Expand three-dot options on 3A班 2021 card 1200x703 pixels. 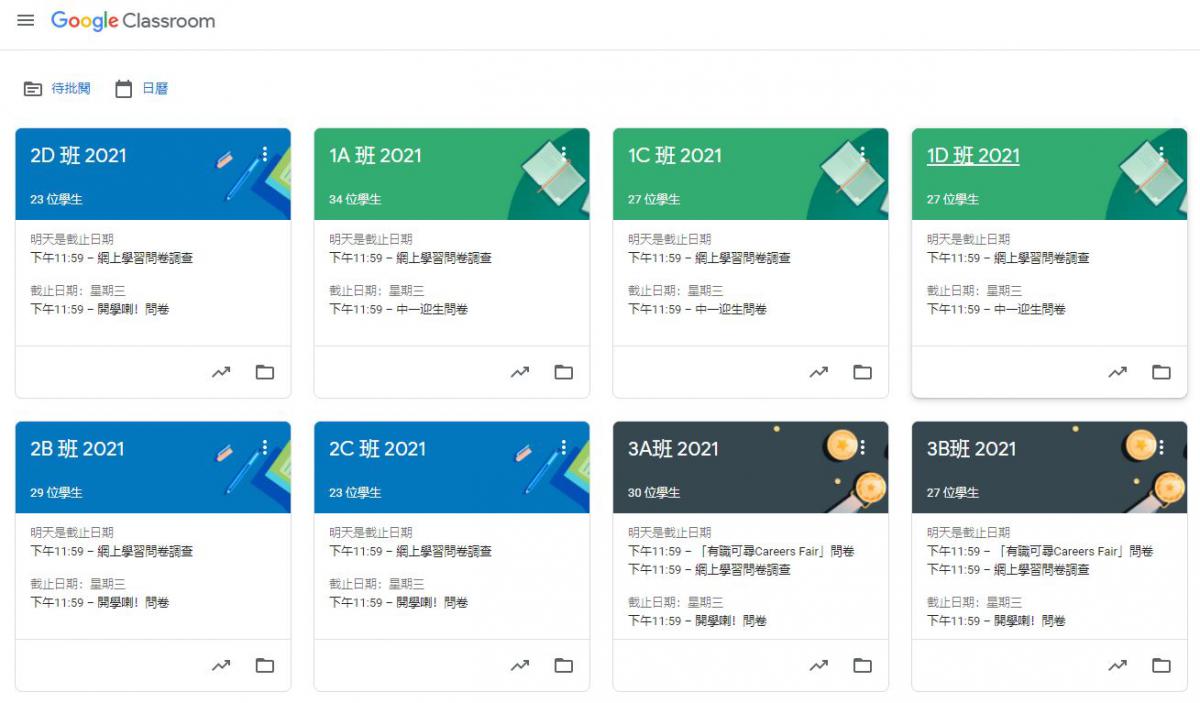coord(862,447)
